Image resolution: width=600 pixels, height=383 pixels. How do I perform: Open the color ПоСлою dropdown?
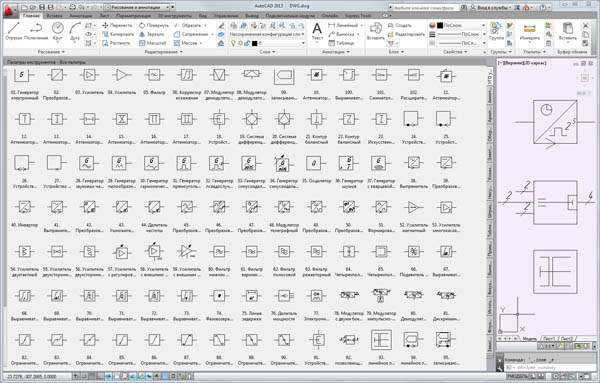coord(461,25)
